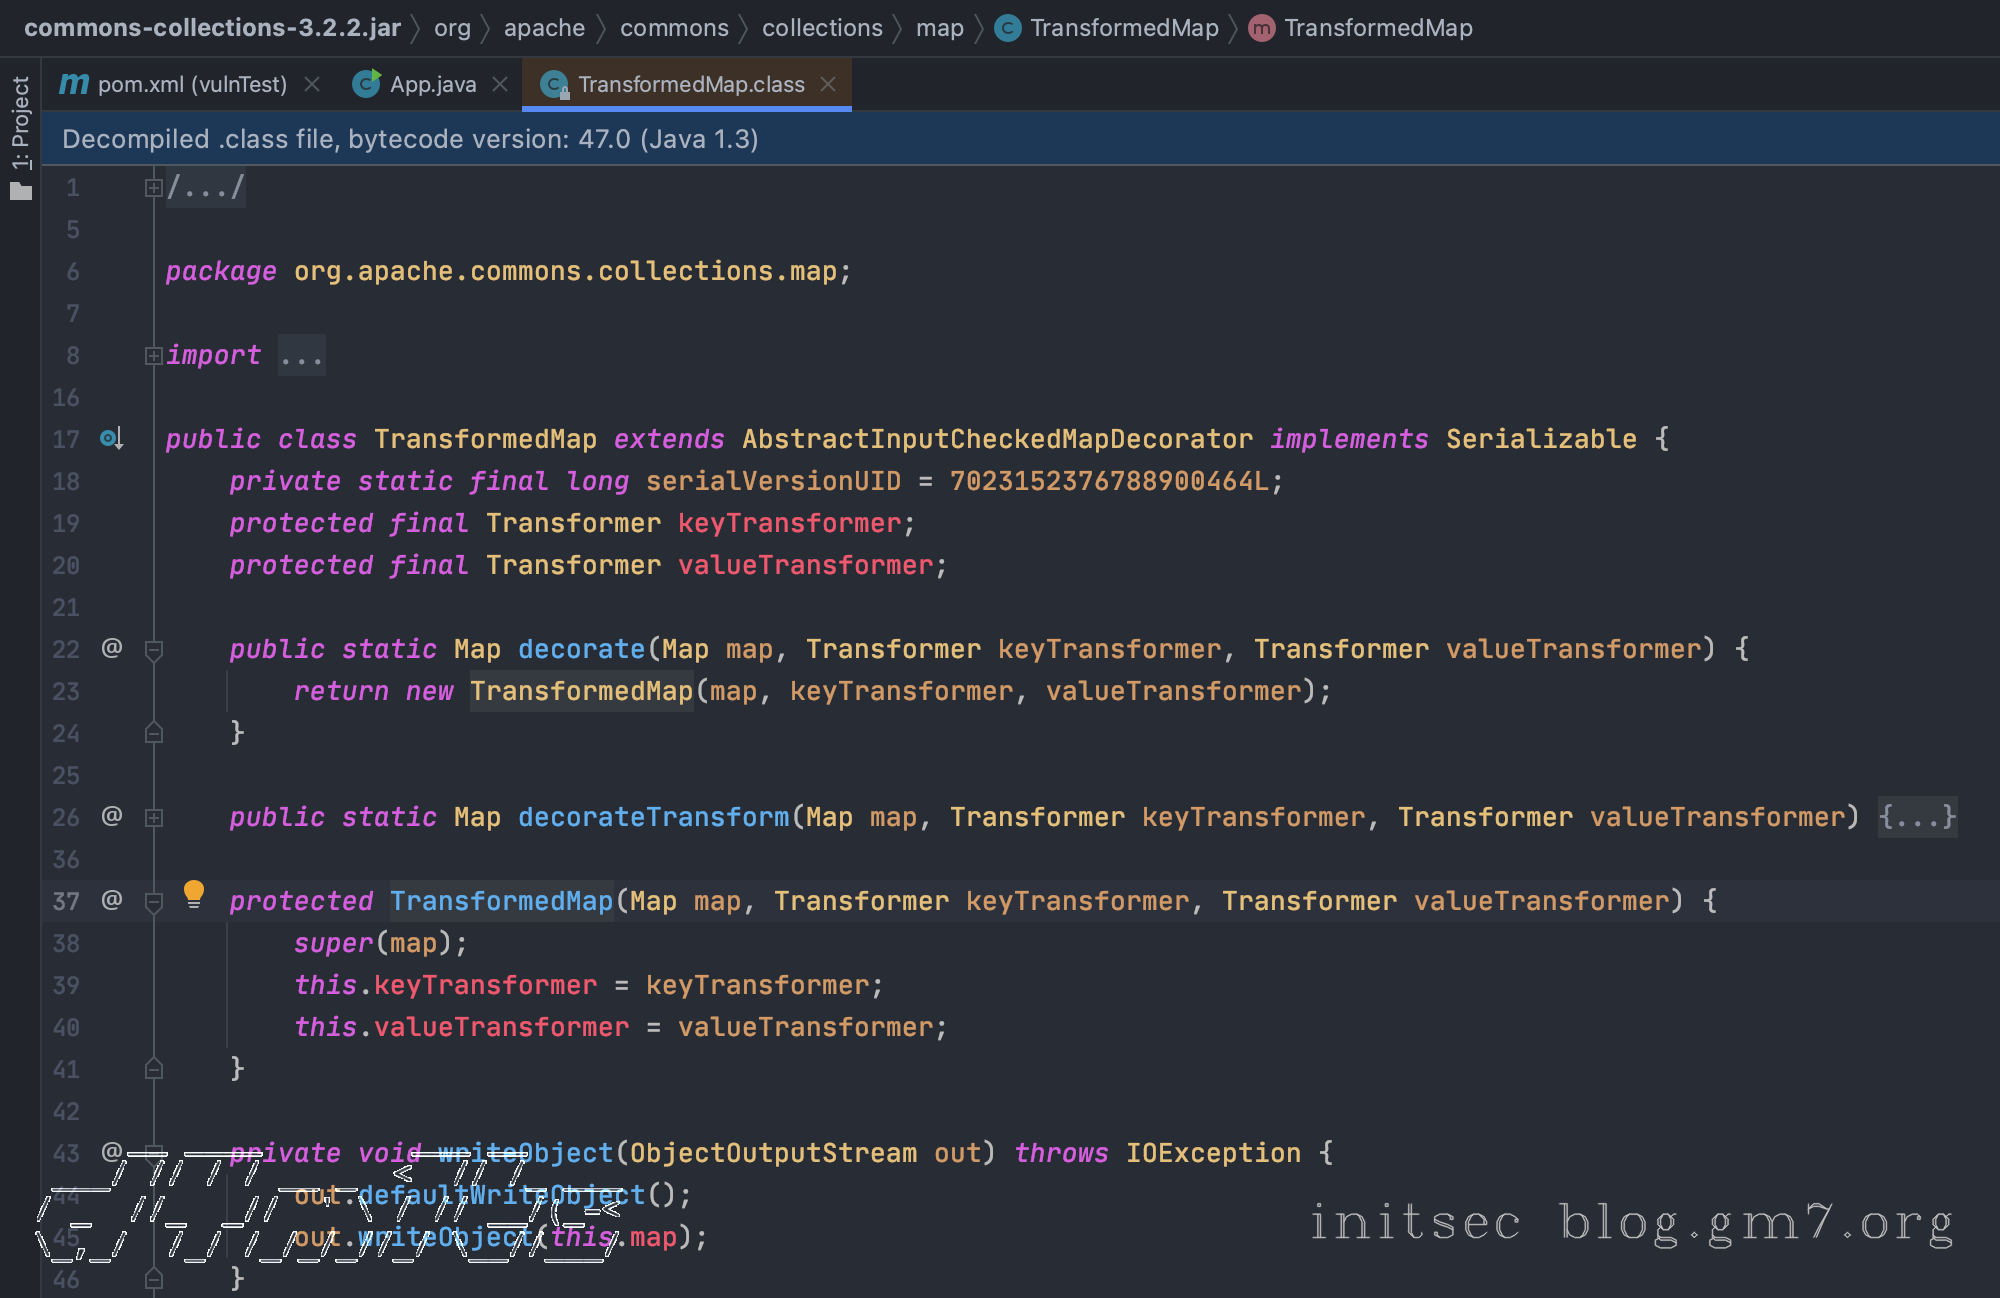This screenshot has width=2000, height=1298.
Task: Click the @ gutter marker on line 37
Action: (x=112, y=900)
